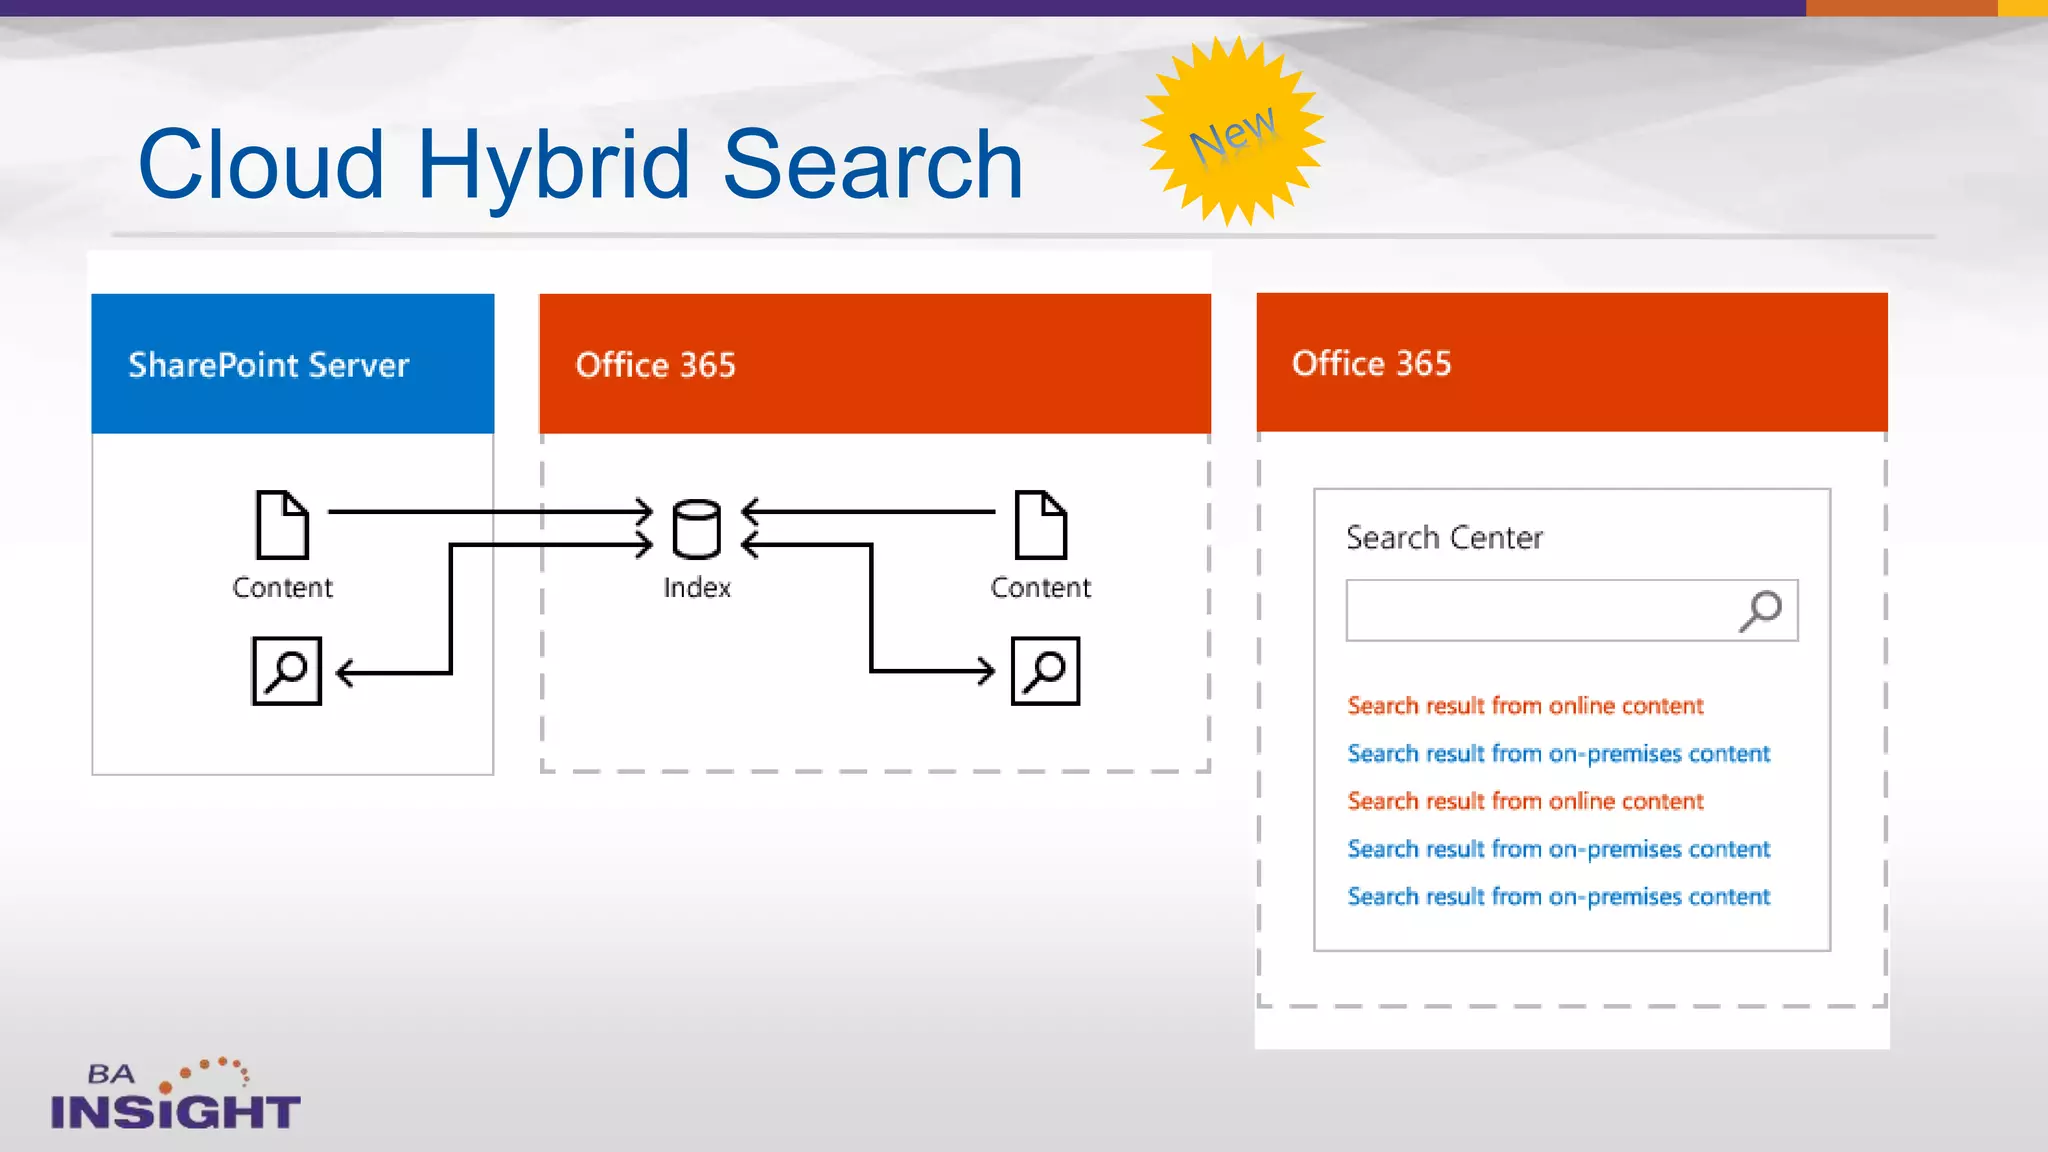Click the 'Index' label

697,588
